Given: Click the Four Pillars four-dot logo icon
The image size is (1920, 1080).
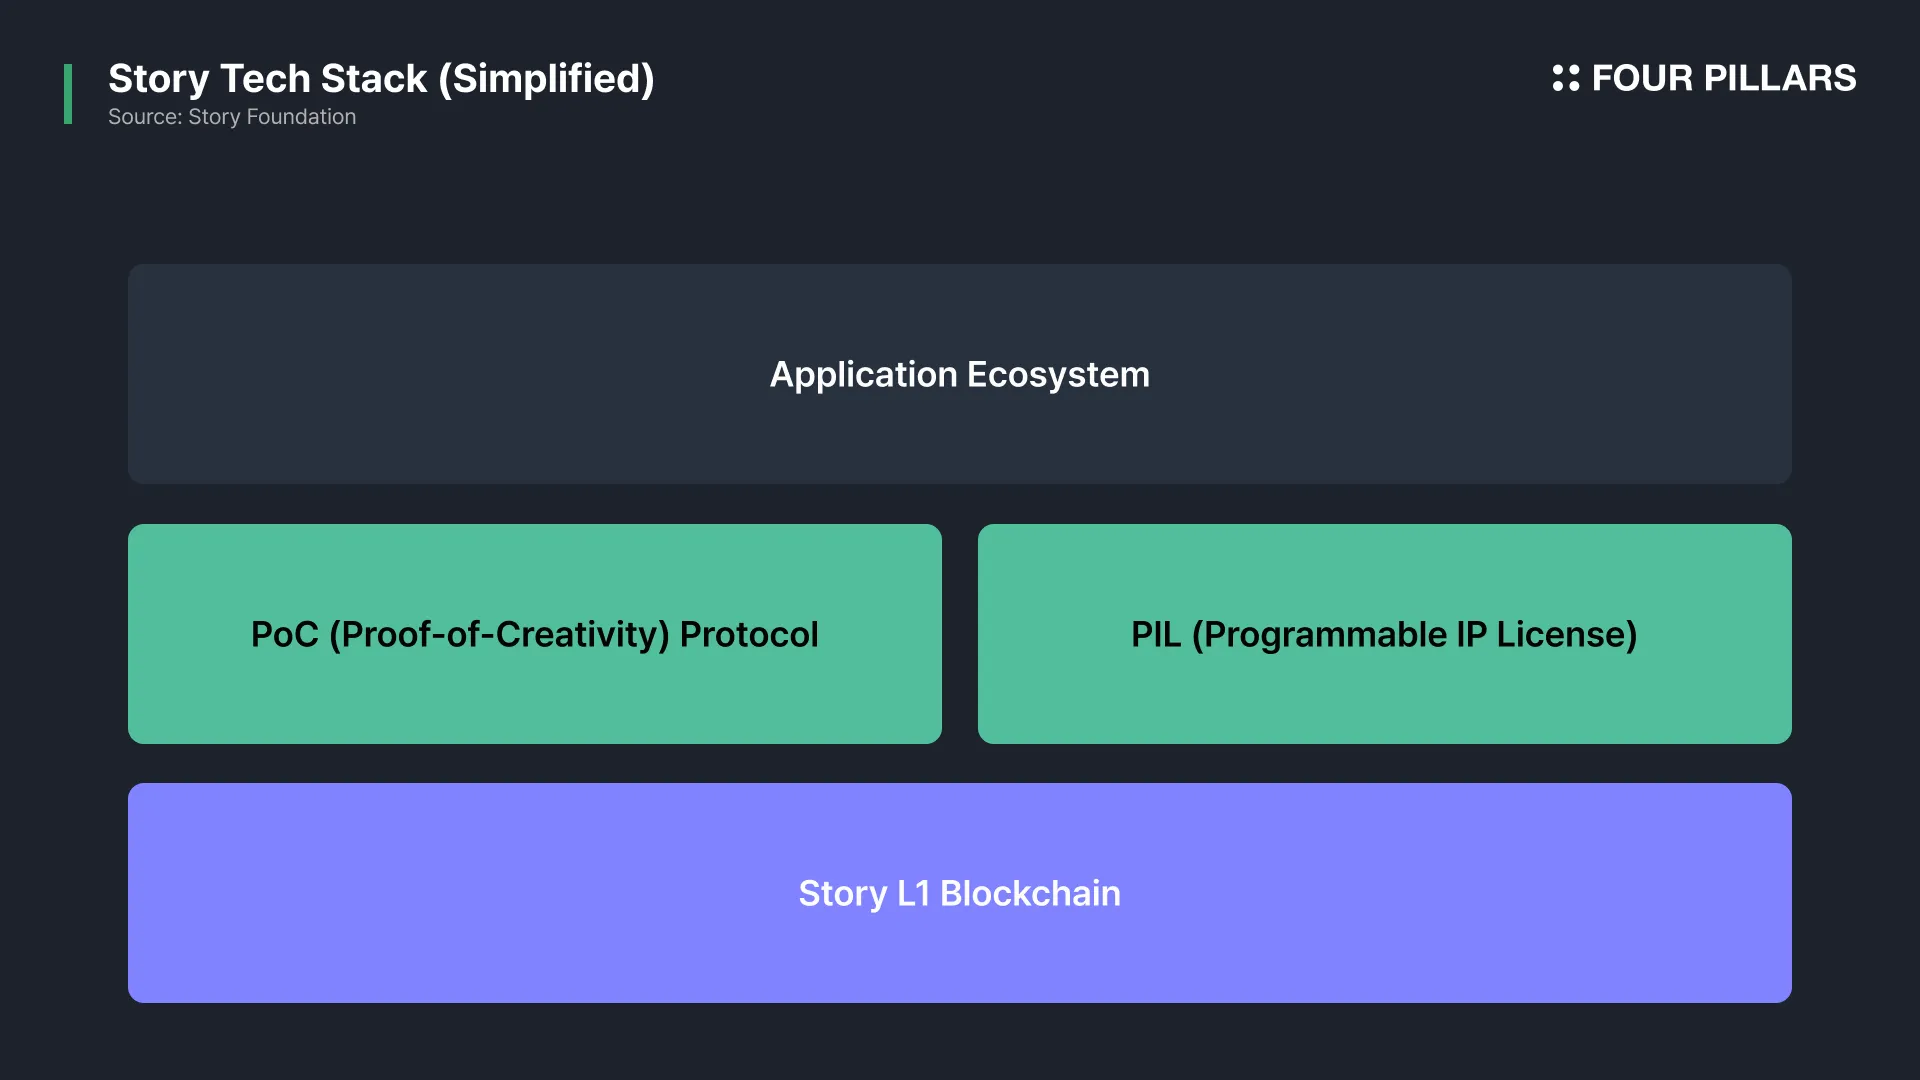Looking at the screenshot, I should coord(1566,78).
